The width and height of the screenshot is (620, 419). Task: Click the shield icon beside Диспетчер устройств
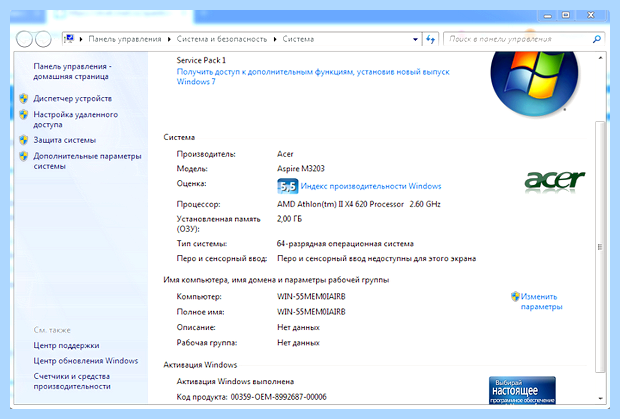24,98
